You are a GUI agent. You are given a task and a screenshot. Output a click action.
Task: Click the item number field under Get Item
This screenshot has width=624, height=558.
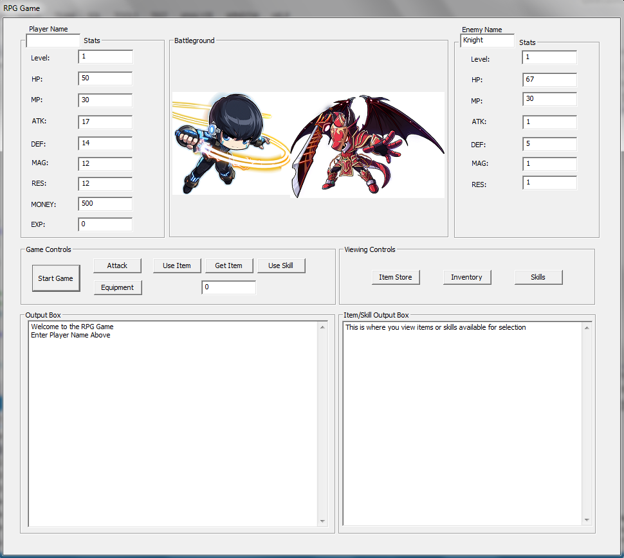tap(228, 287)
